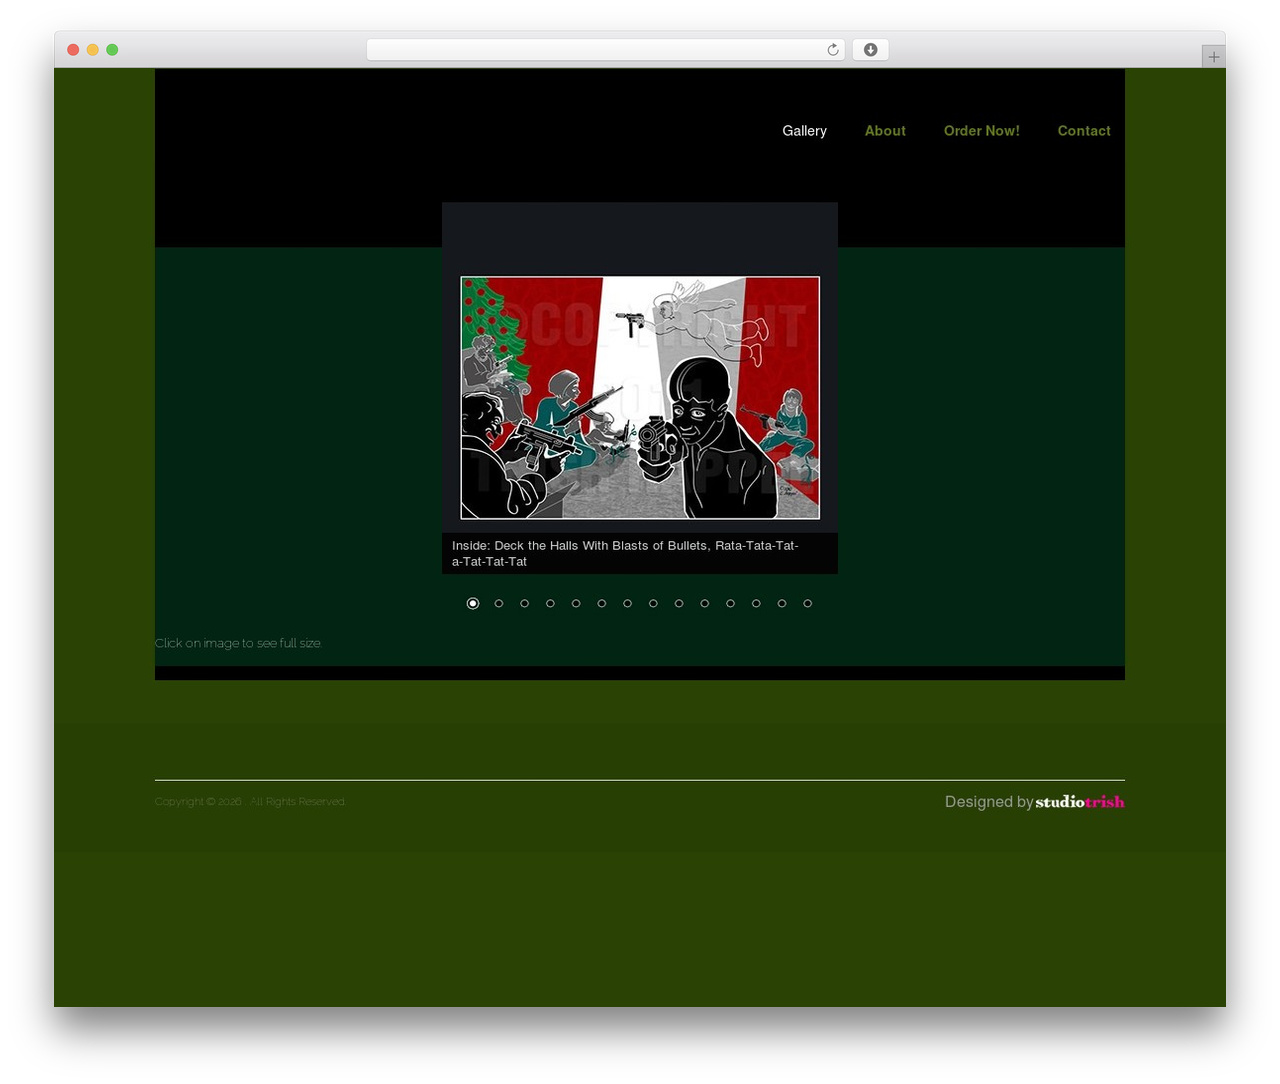Viewport: 1280px width, 1084px height.
Task: Select the fourth slide indicator dot
Action: coord(550,603)
